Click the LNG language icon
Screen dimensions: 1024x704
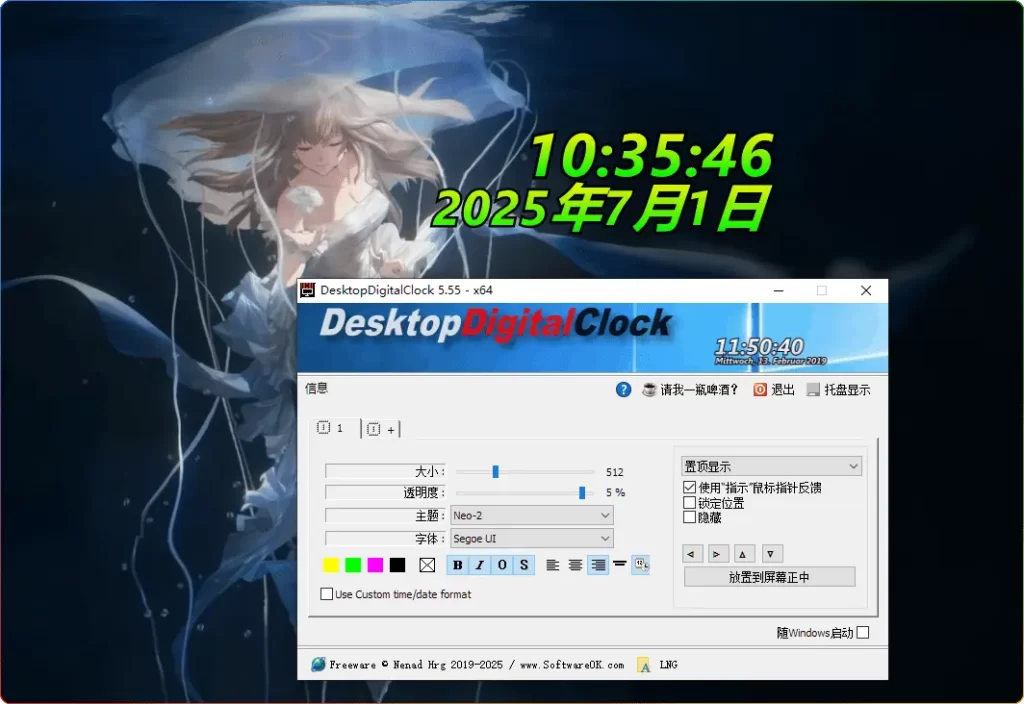644,665
